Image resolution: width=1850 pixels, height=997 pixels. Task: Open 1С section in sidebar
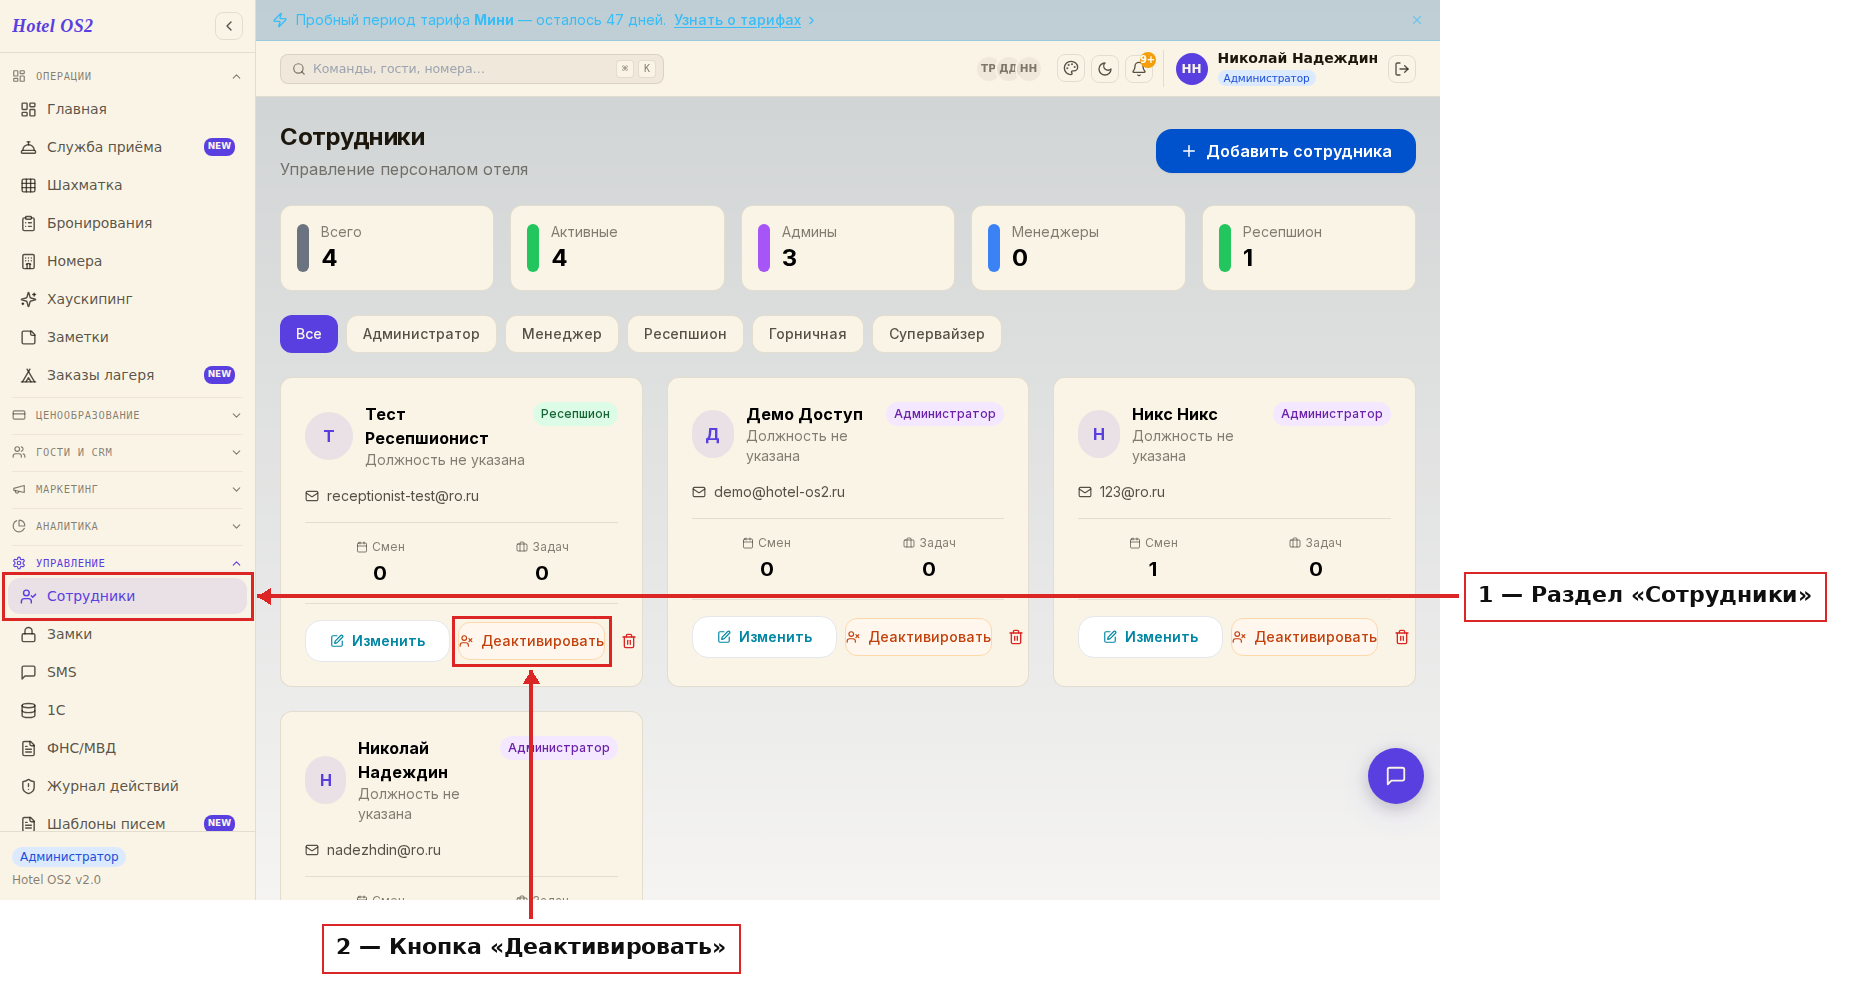coord(126,710)
